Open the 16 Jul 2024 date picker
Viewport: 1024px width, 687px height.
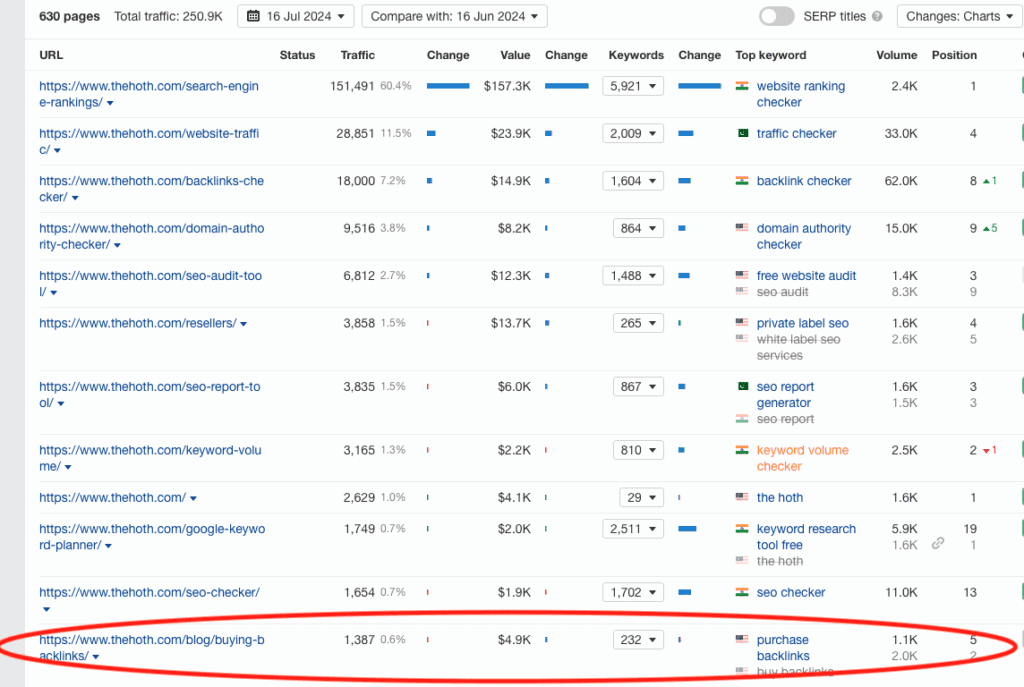295,16
